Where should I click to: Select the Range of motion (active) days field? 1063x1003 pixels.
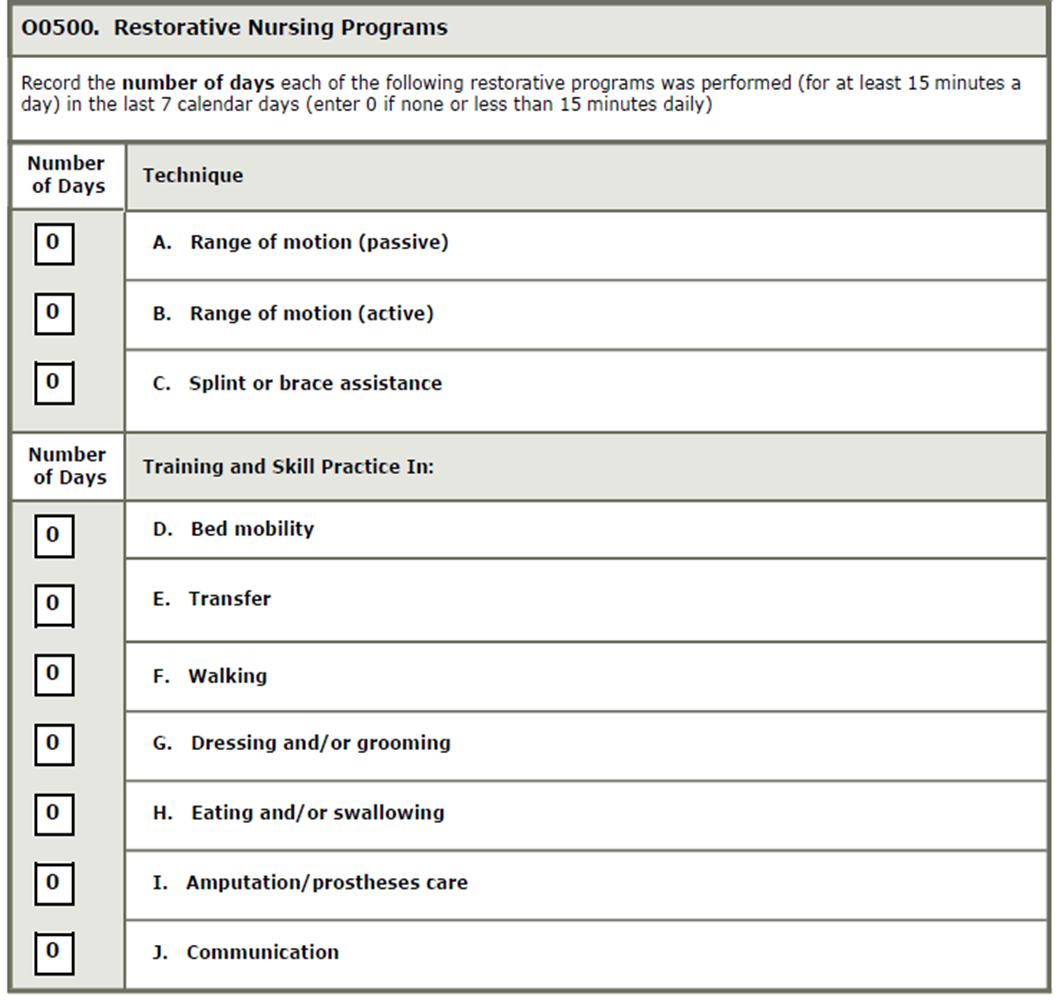click(x=53, y=313)
